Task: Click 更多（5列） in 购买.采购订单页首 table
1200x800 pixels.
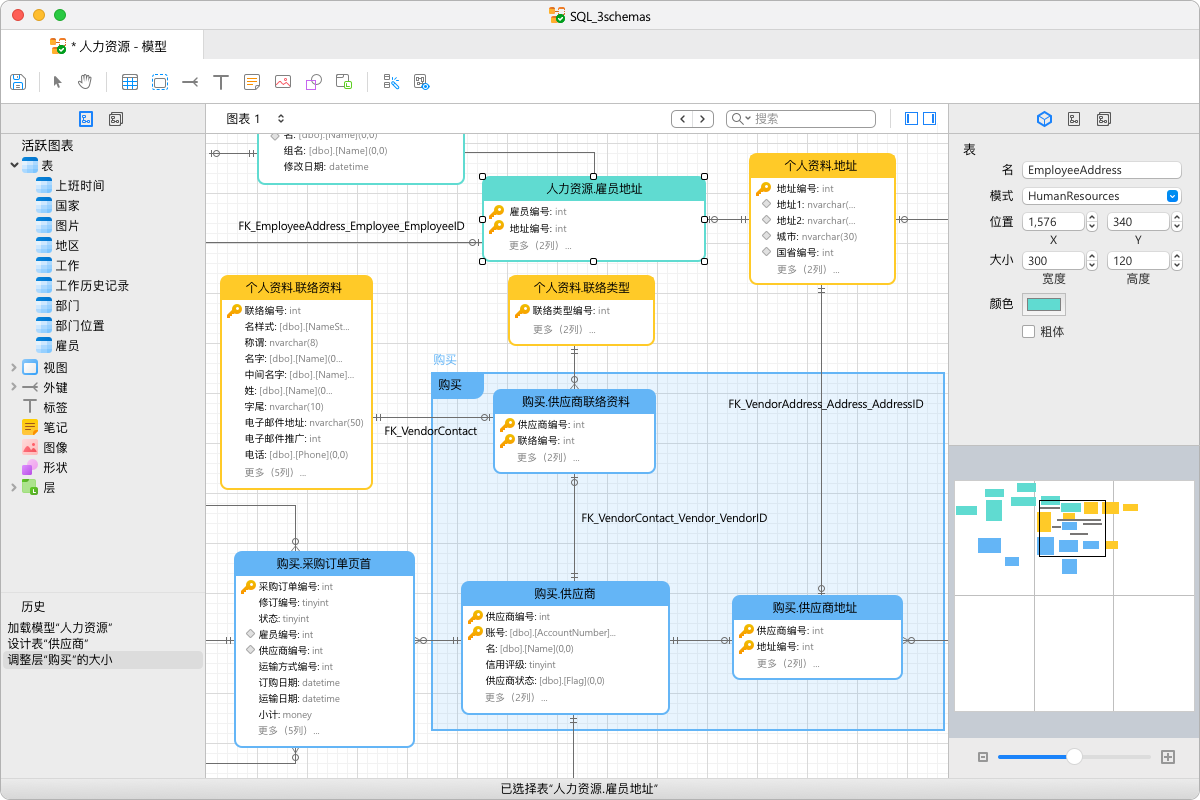Action: tap(289, 730)
